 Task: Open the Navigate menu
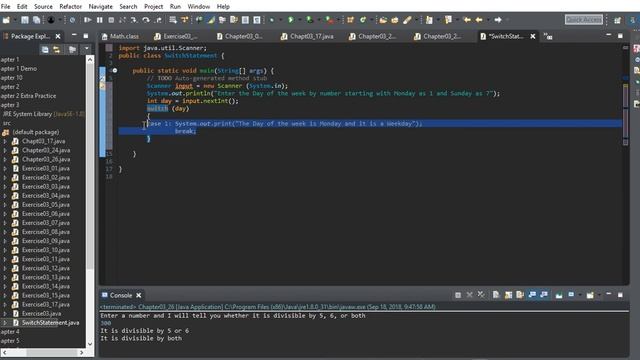tap(100, 7)
